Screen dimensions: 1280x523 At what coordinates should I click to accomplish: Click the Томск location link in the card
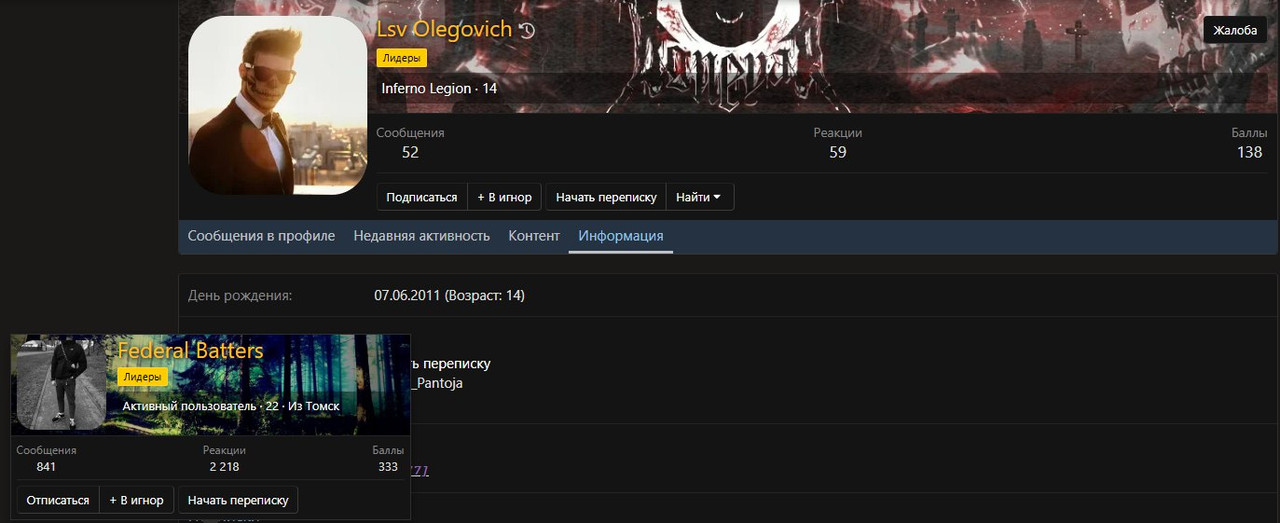[323, 406]
